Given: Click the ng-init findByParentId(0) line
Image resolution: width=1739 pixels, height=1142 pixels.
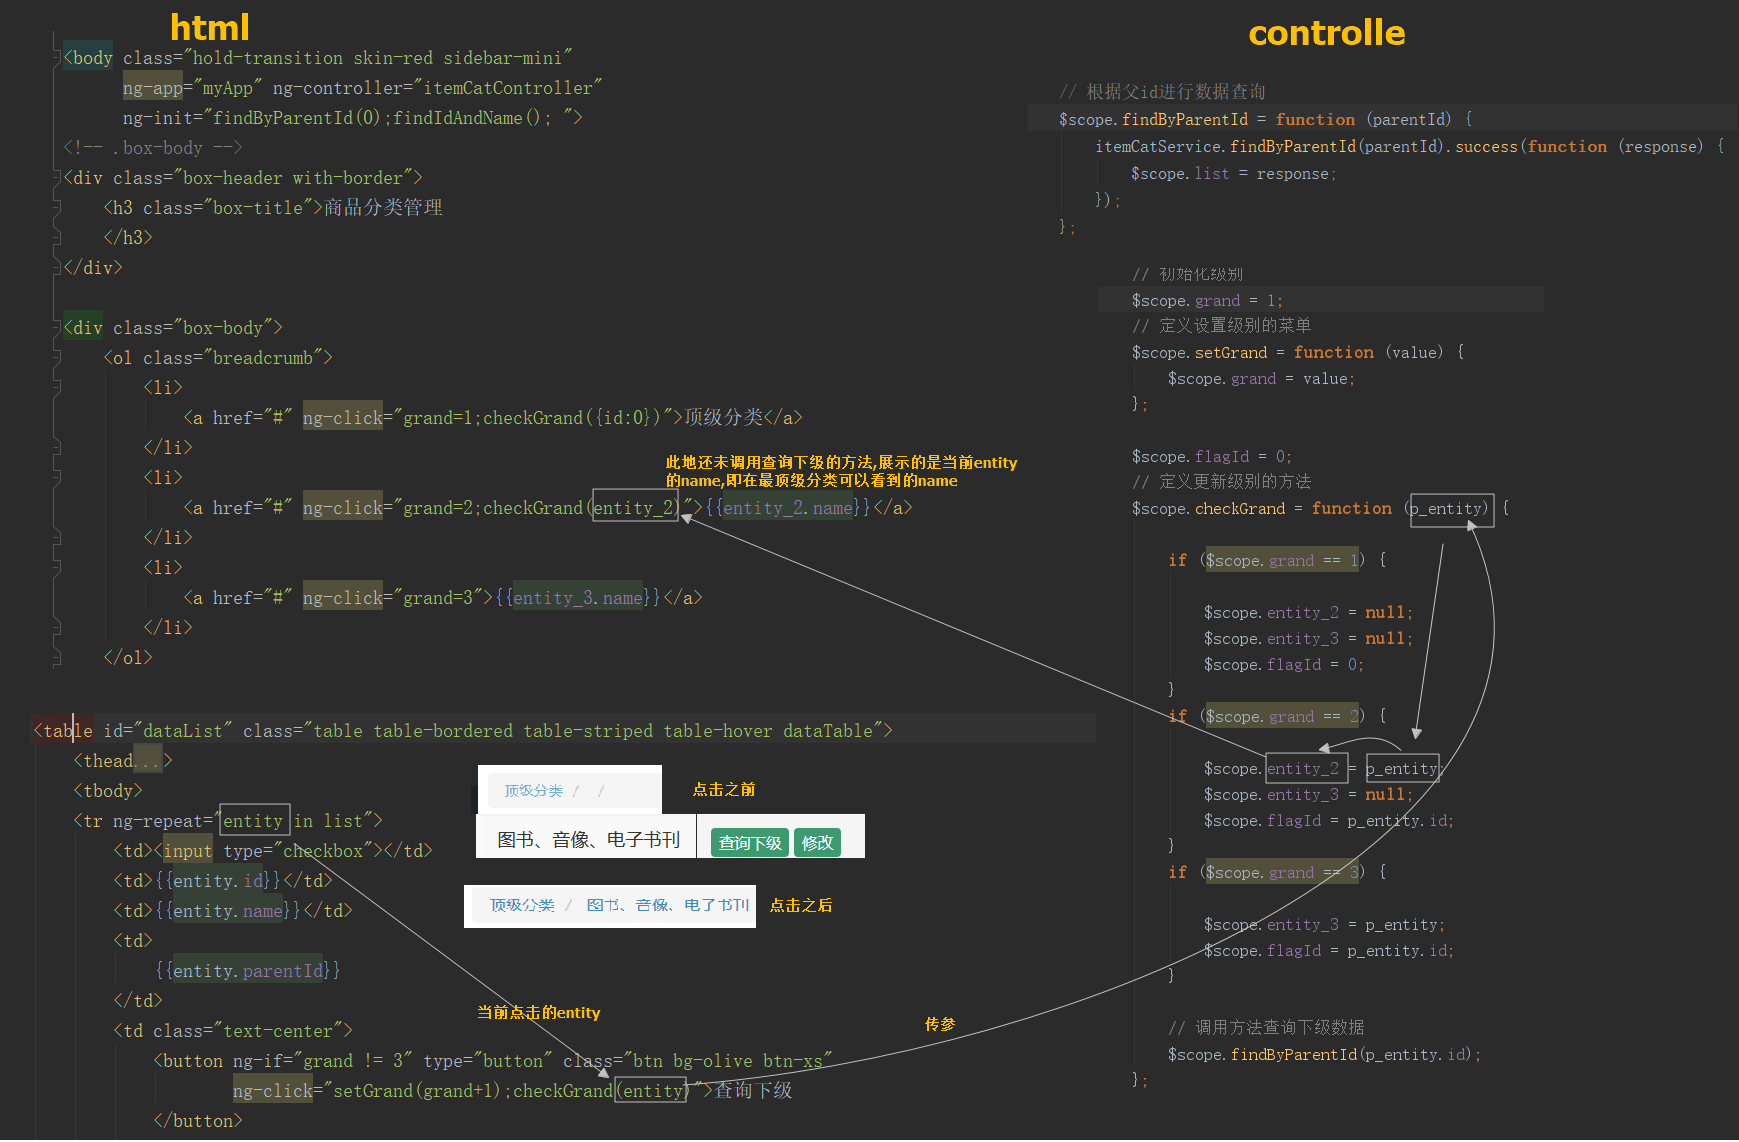Looking at the screenshot, I should 352,118.
